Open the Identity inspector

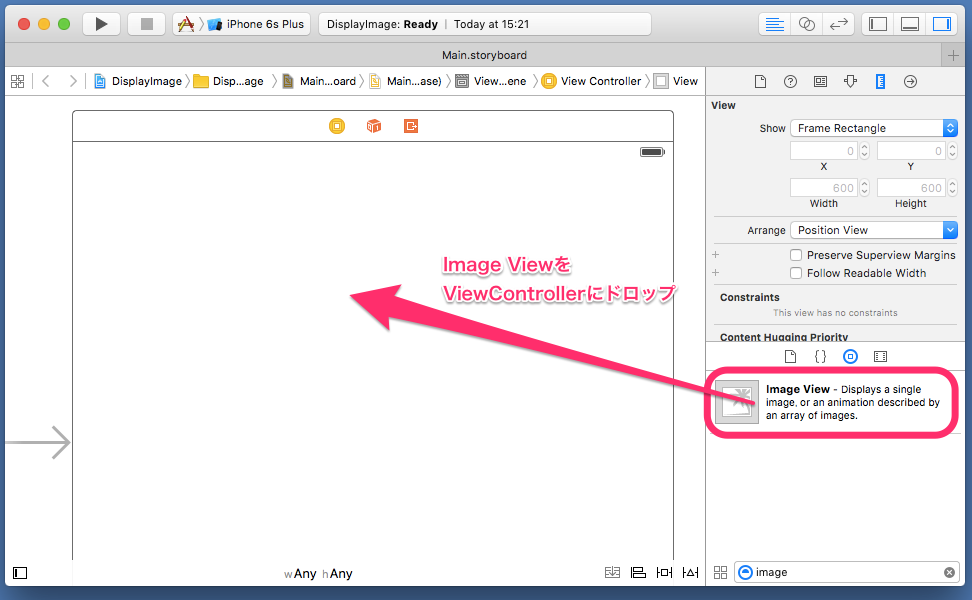pyautogui.click(x=820, y=81)
